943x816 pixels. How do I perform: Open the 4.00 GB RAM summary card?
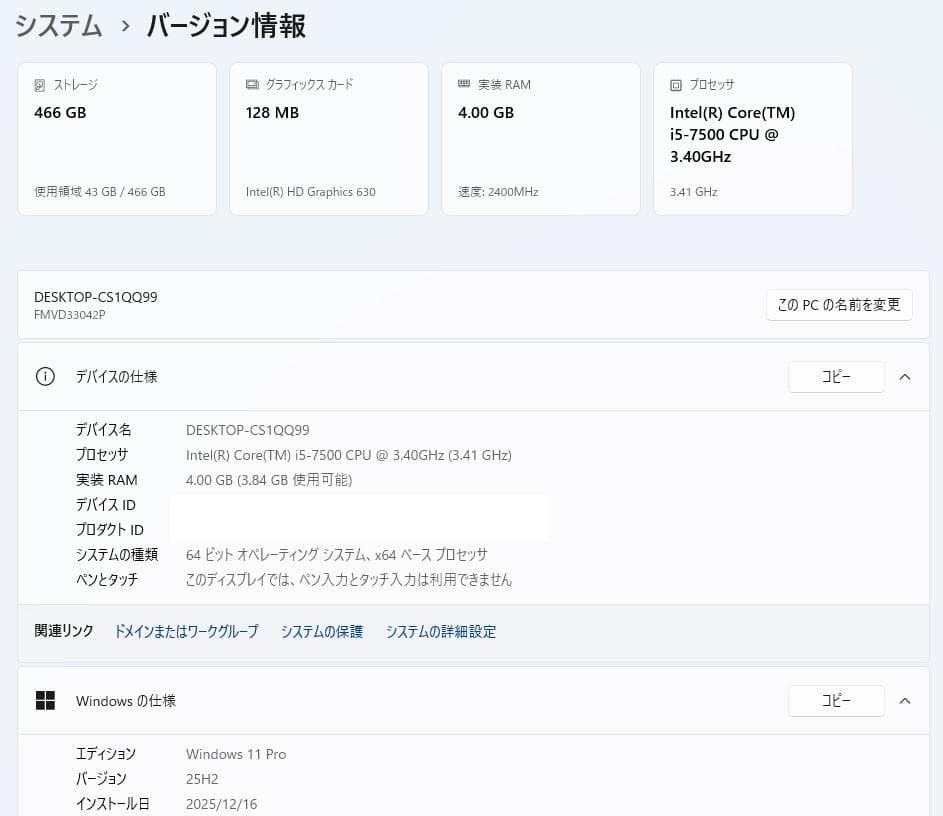[540, 138]
